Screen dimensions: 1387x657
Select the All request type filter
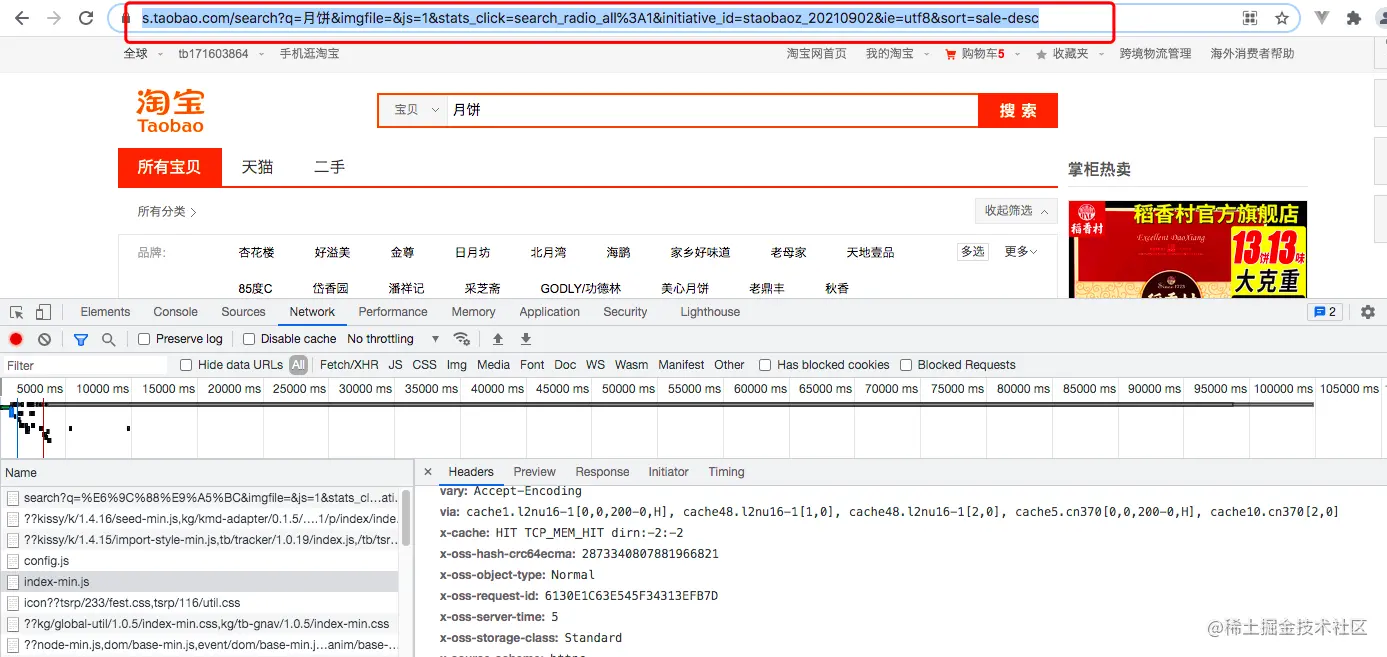click(x=298, y=365)
